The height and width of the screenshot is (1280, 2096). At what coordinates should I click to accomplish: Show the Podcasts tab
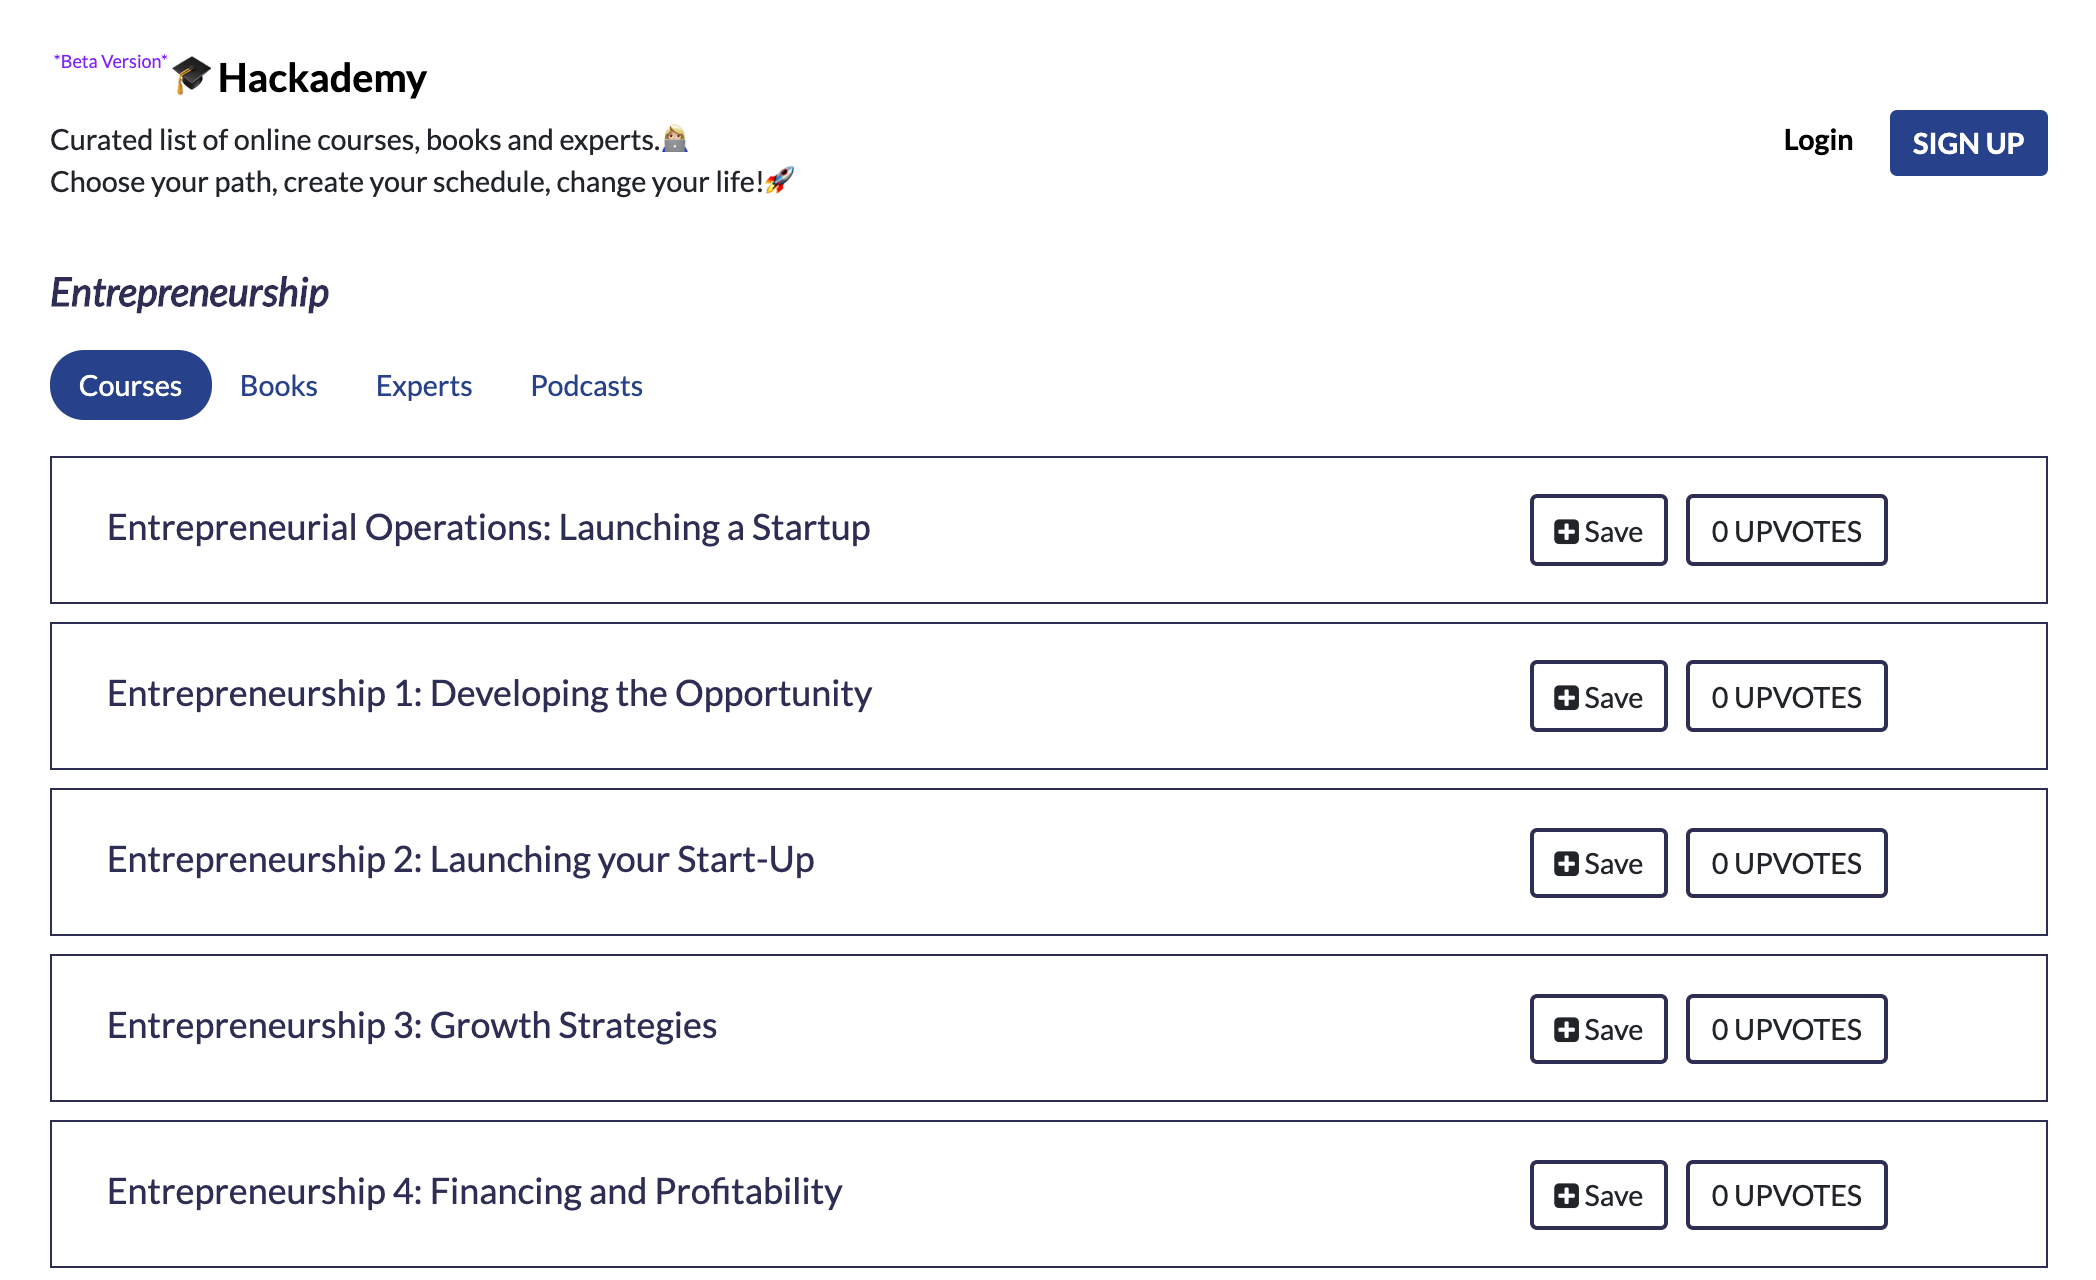586,386
